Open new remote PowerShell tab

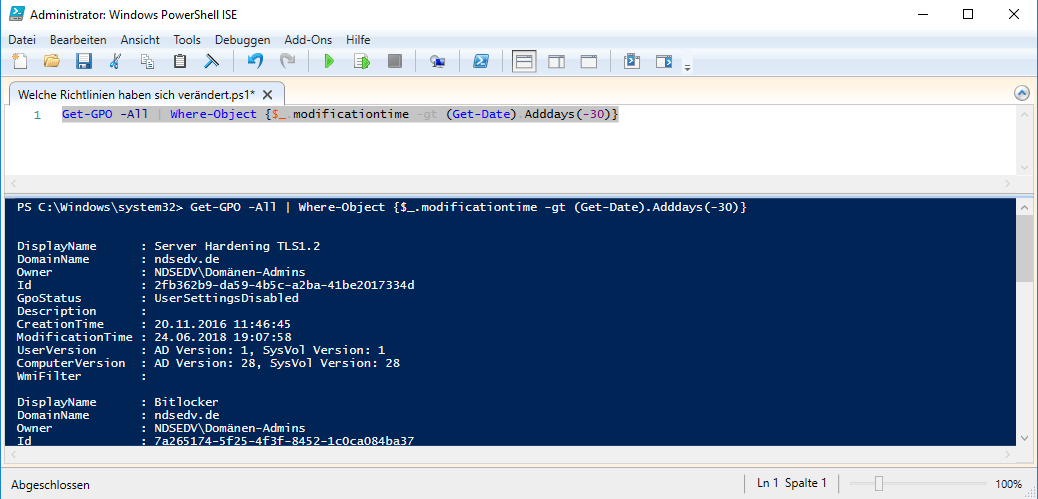pyautogui.click(x=437, y=62)
